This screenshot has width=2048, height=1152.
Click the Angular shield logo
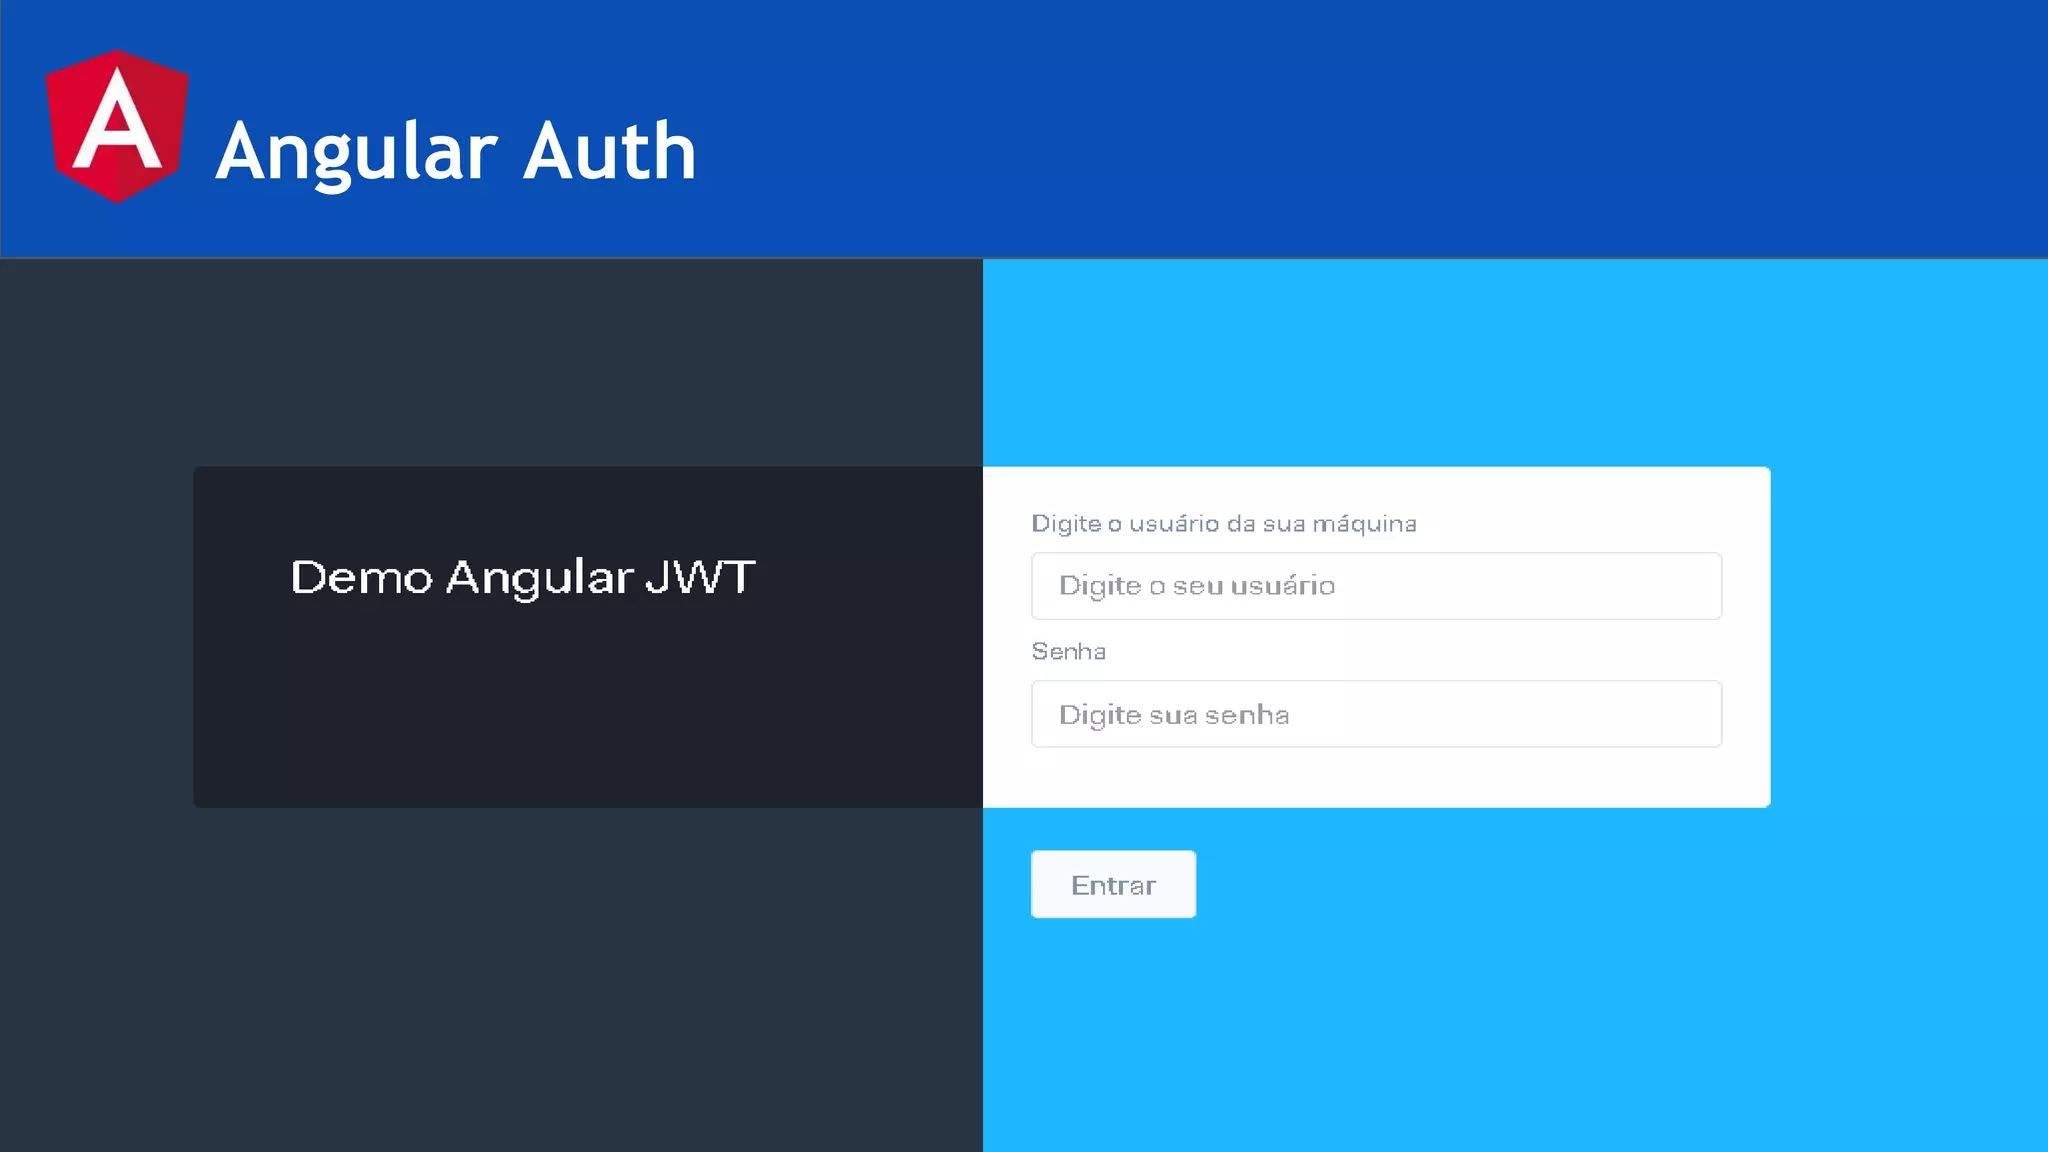coord(117,127)
